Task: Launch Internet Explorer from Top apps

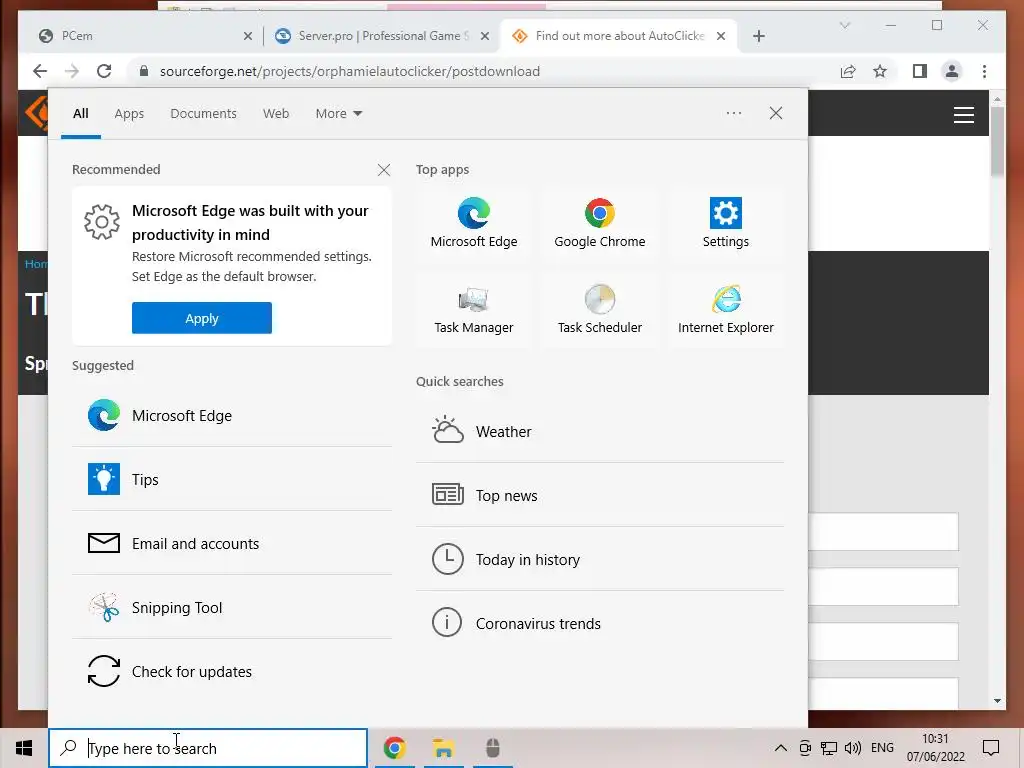Action: coord(726,310)
